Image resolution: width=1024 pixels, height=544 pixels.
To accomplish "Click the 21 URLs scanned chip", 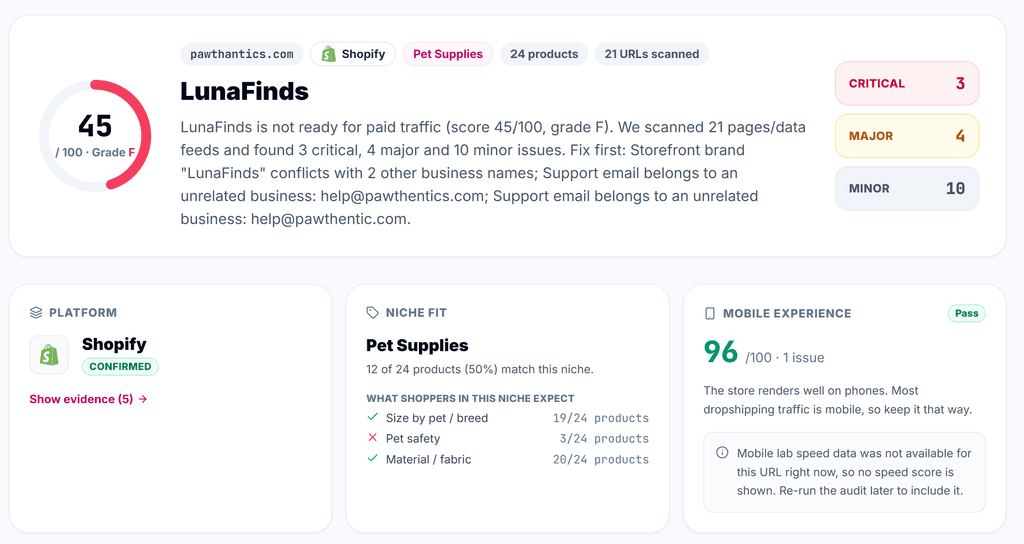I will pos(652,54).
